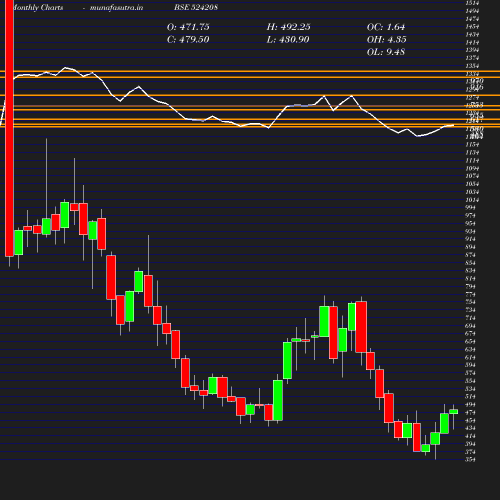Viewport: 500px width, 500px height.
Task: Click the most recent green candlestick
Action: tap(453, 412)
